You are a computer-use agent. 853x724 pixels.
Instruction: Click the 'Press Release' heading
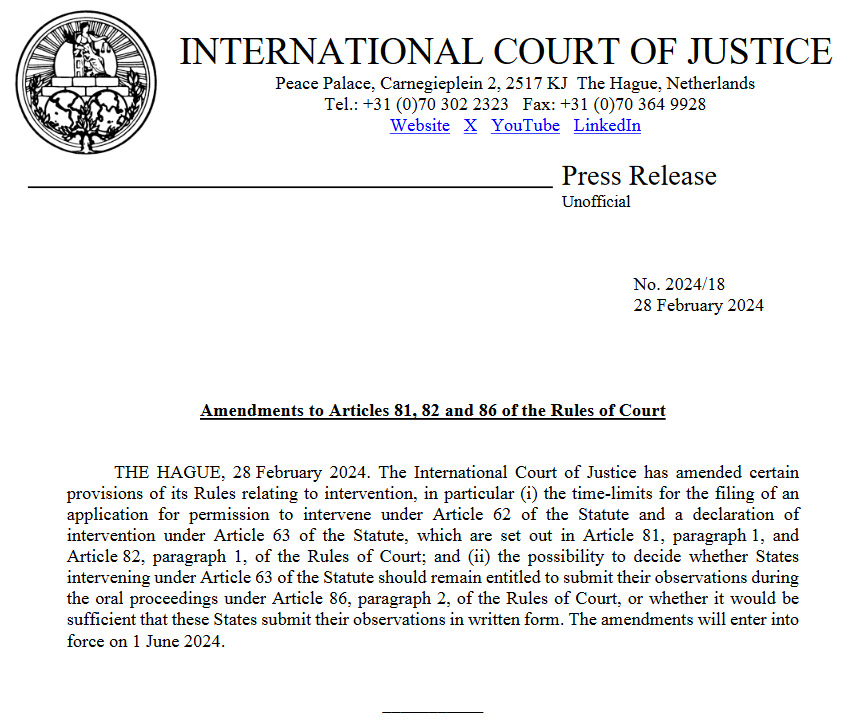click(639, 176)
